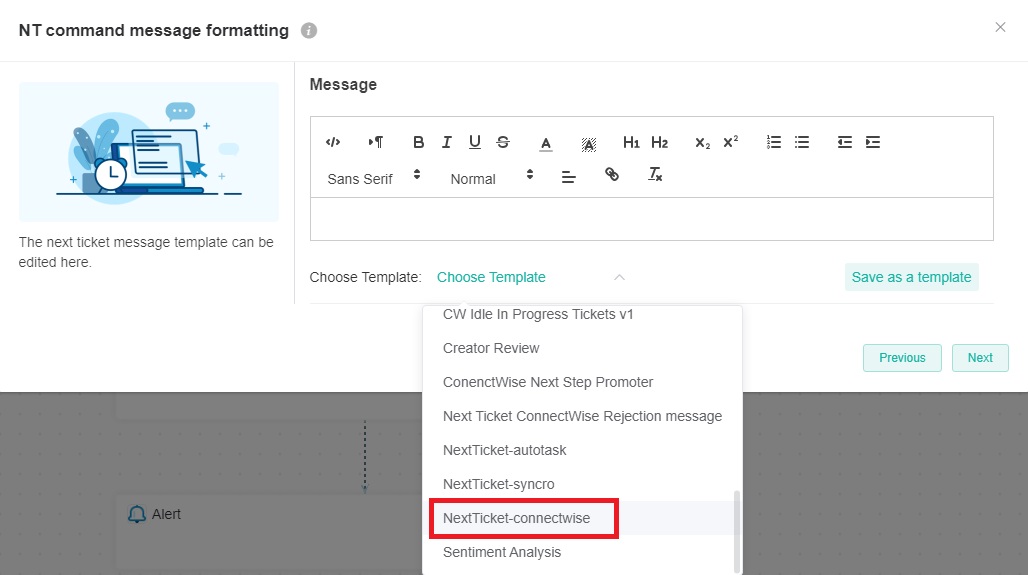Image resolution: width=1028 pixels, height=575 pixels.
Task: Open the text color picker
Action: point(546,143)
